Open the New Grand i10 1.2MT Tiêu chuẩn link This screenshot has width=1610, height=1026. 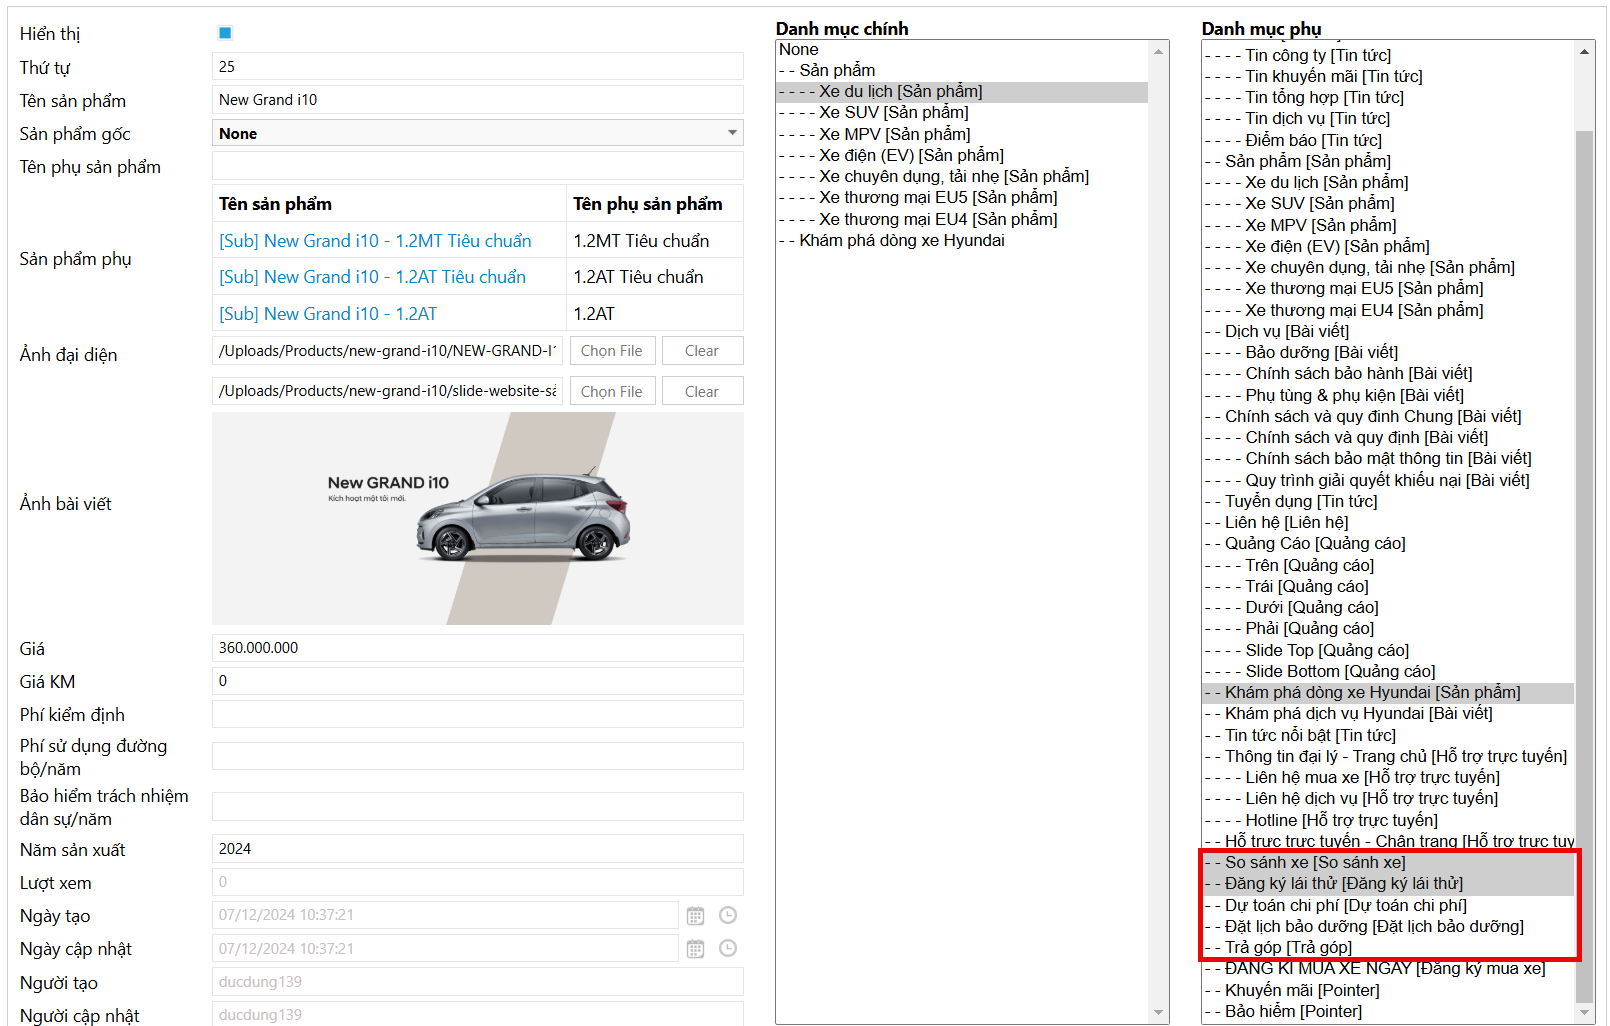(x=375, y=241)
